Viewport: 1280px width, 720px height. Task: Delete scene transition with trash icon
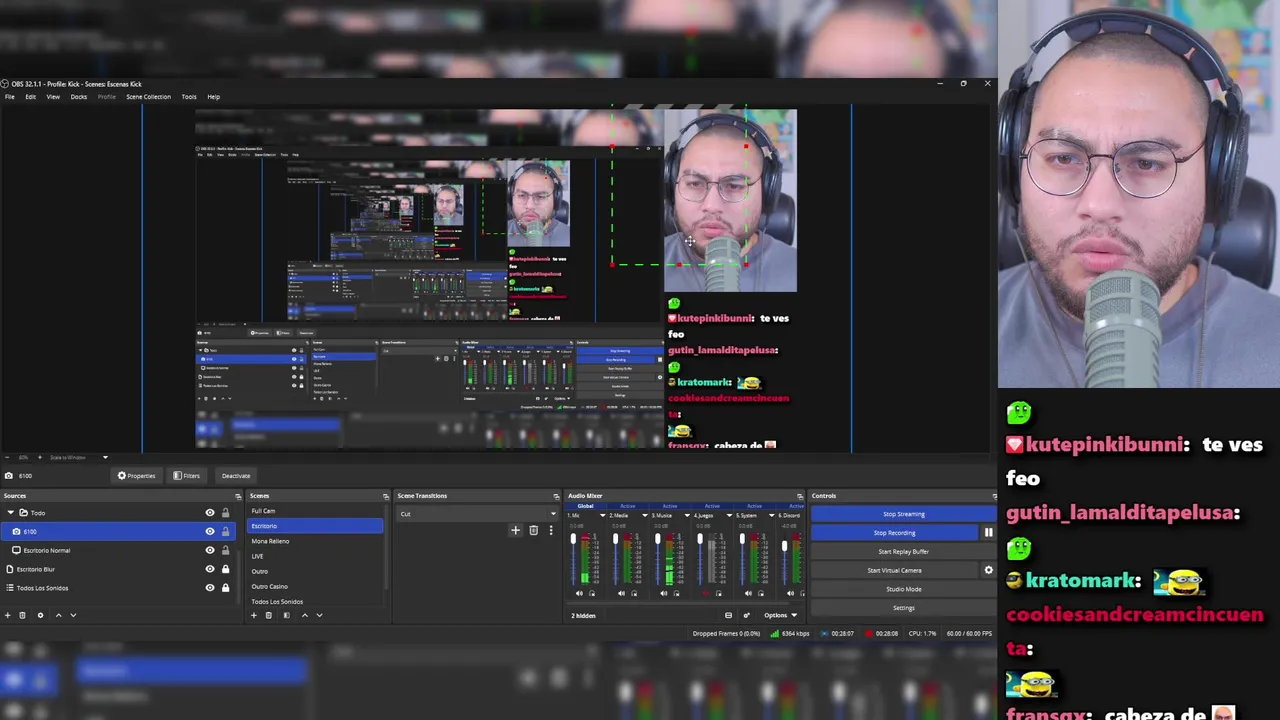[533, 530]
